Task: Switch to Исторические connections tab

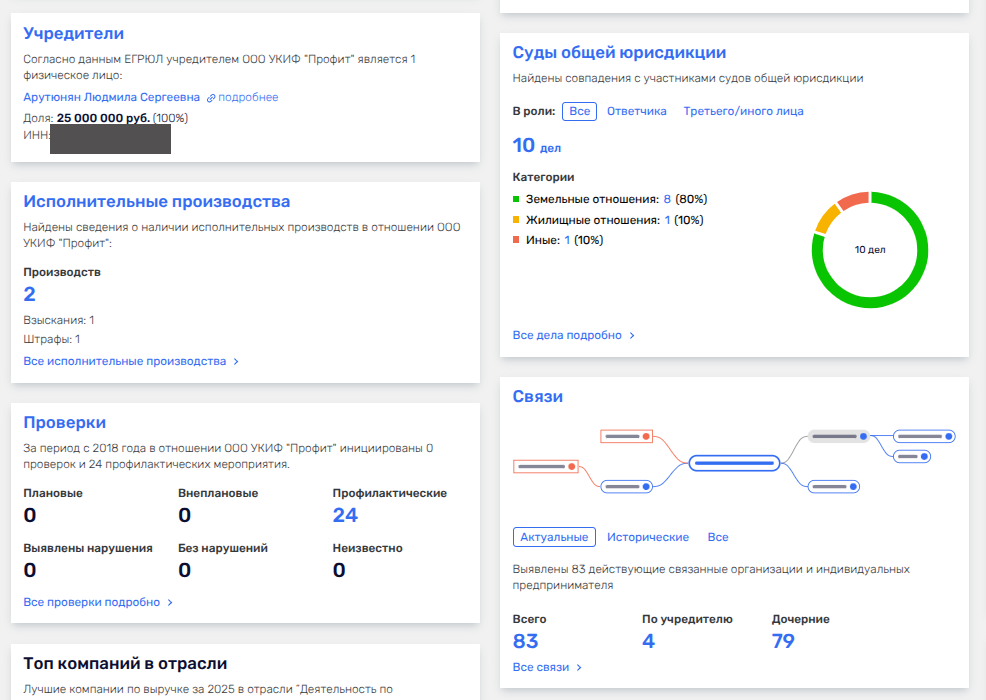Action: (x=648, y=537)
